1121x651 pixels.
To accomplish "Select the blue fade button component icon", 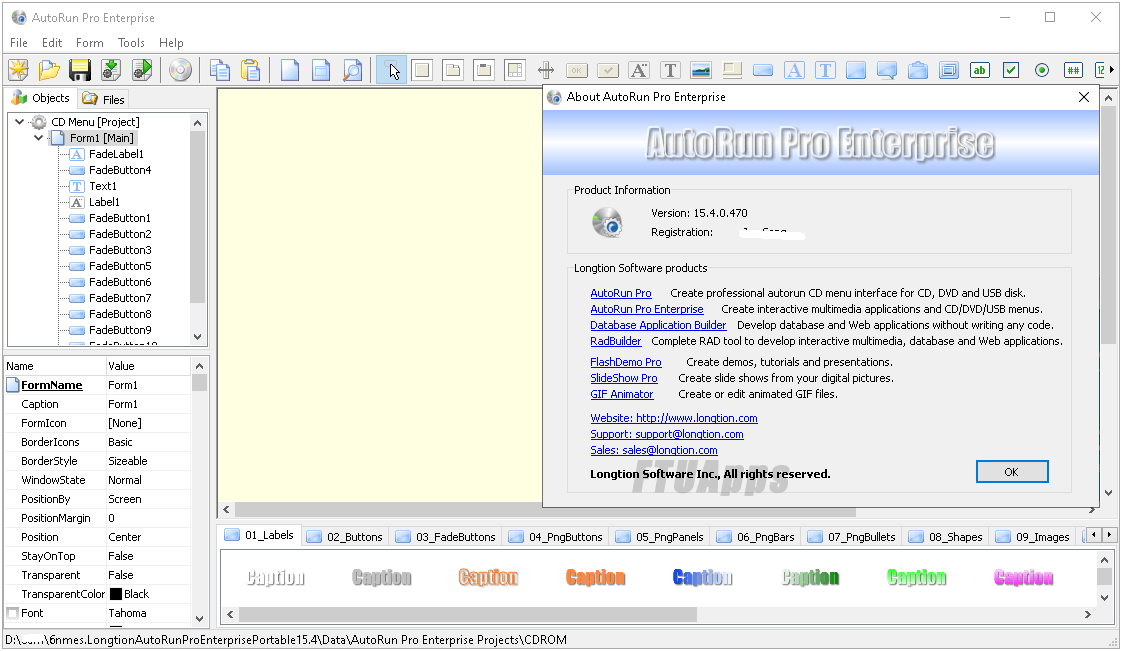I will pos(763,70).
